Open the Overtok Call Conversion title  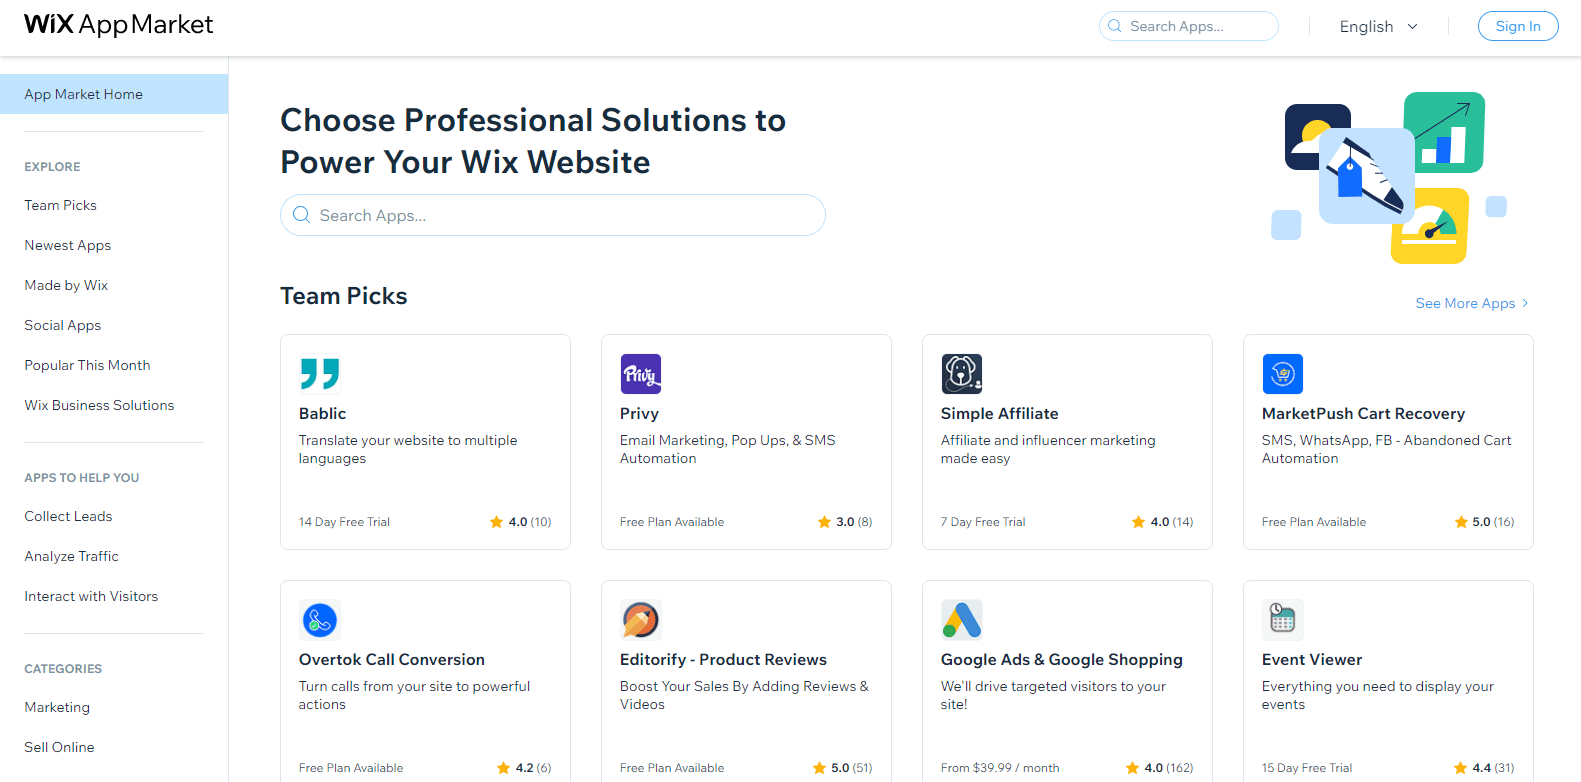[x=392, y=659]
